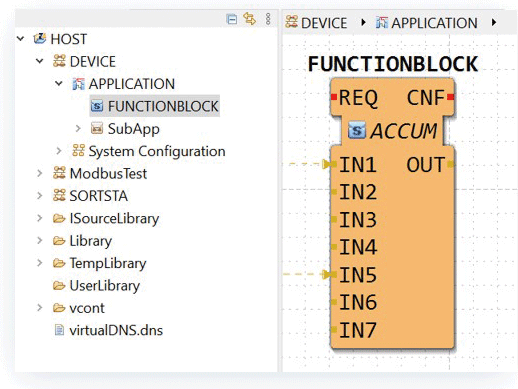
Task: Open breadcrumb dropdown arrow after APPLICATION
Action: [x=494, y=22]
